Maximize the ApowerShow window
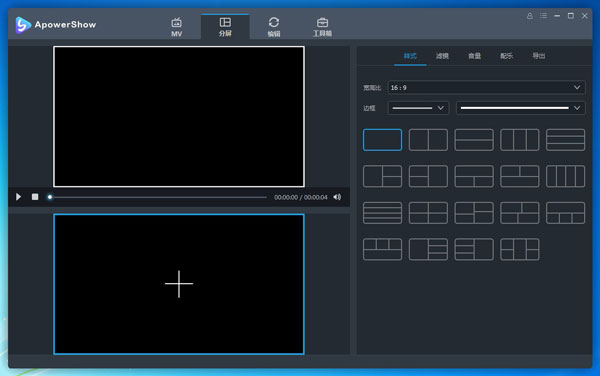This screenshot has height=376, width=600. pyautogui.click(x=571, y=16)
